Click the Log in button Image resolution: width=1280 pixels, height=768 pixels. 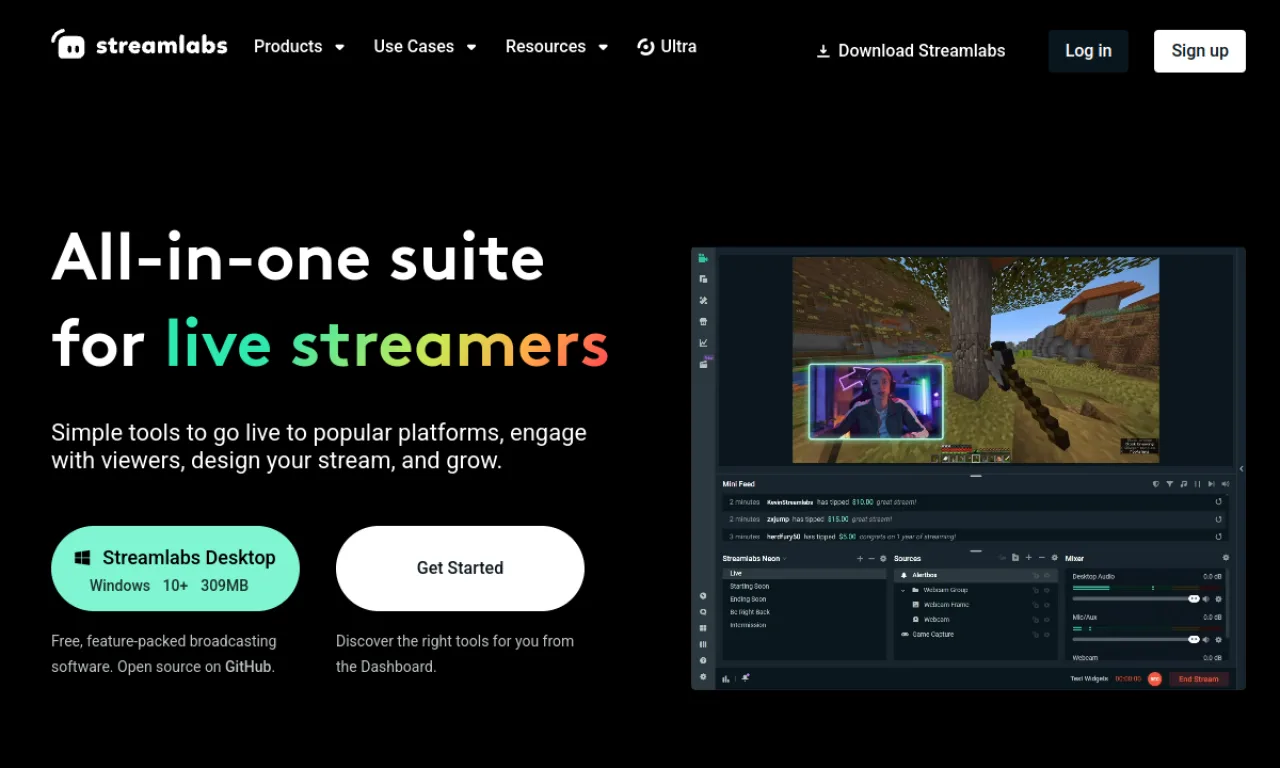(x=1088, y=51)
